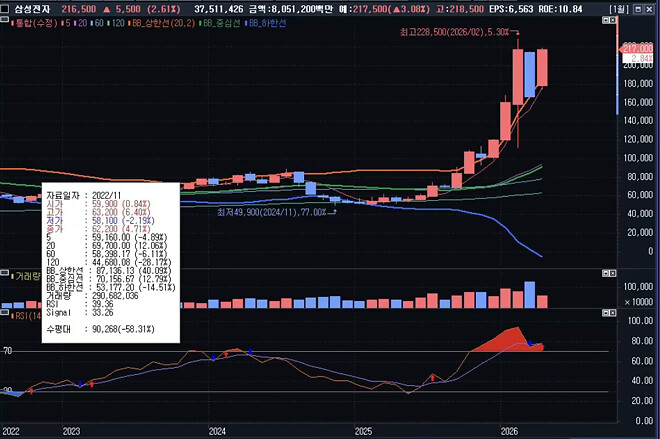Viewport: 660px width, 439px height.
Task: Select the 120-period moving average legend
Action: pos(116,23)
